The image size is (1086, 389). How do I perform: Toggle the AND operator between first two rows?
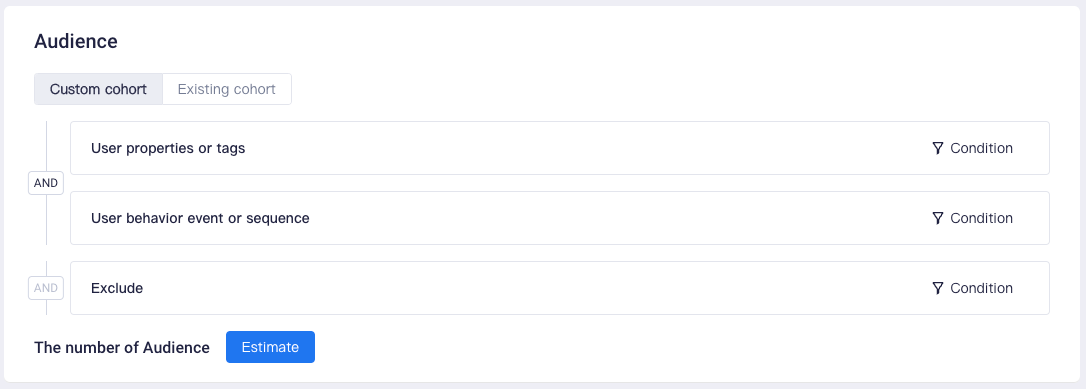pos(46,183)
